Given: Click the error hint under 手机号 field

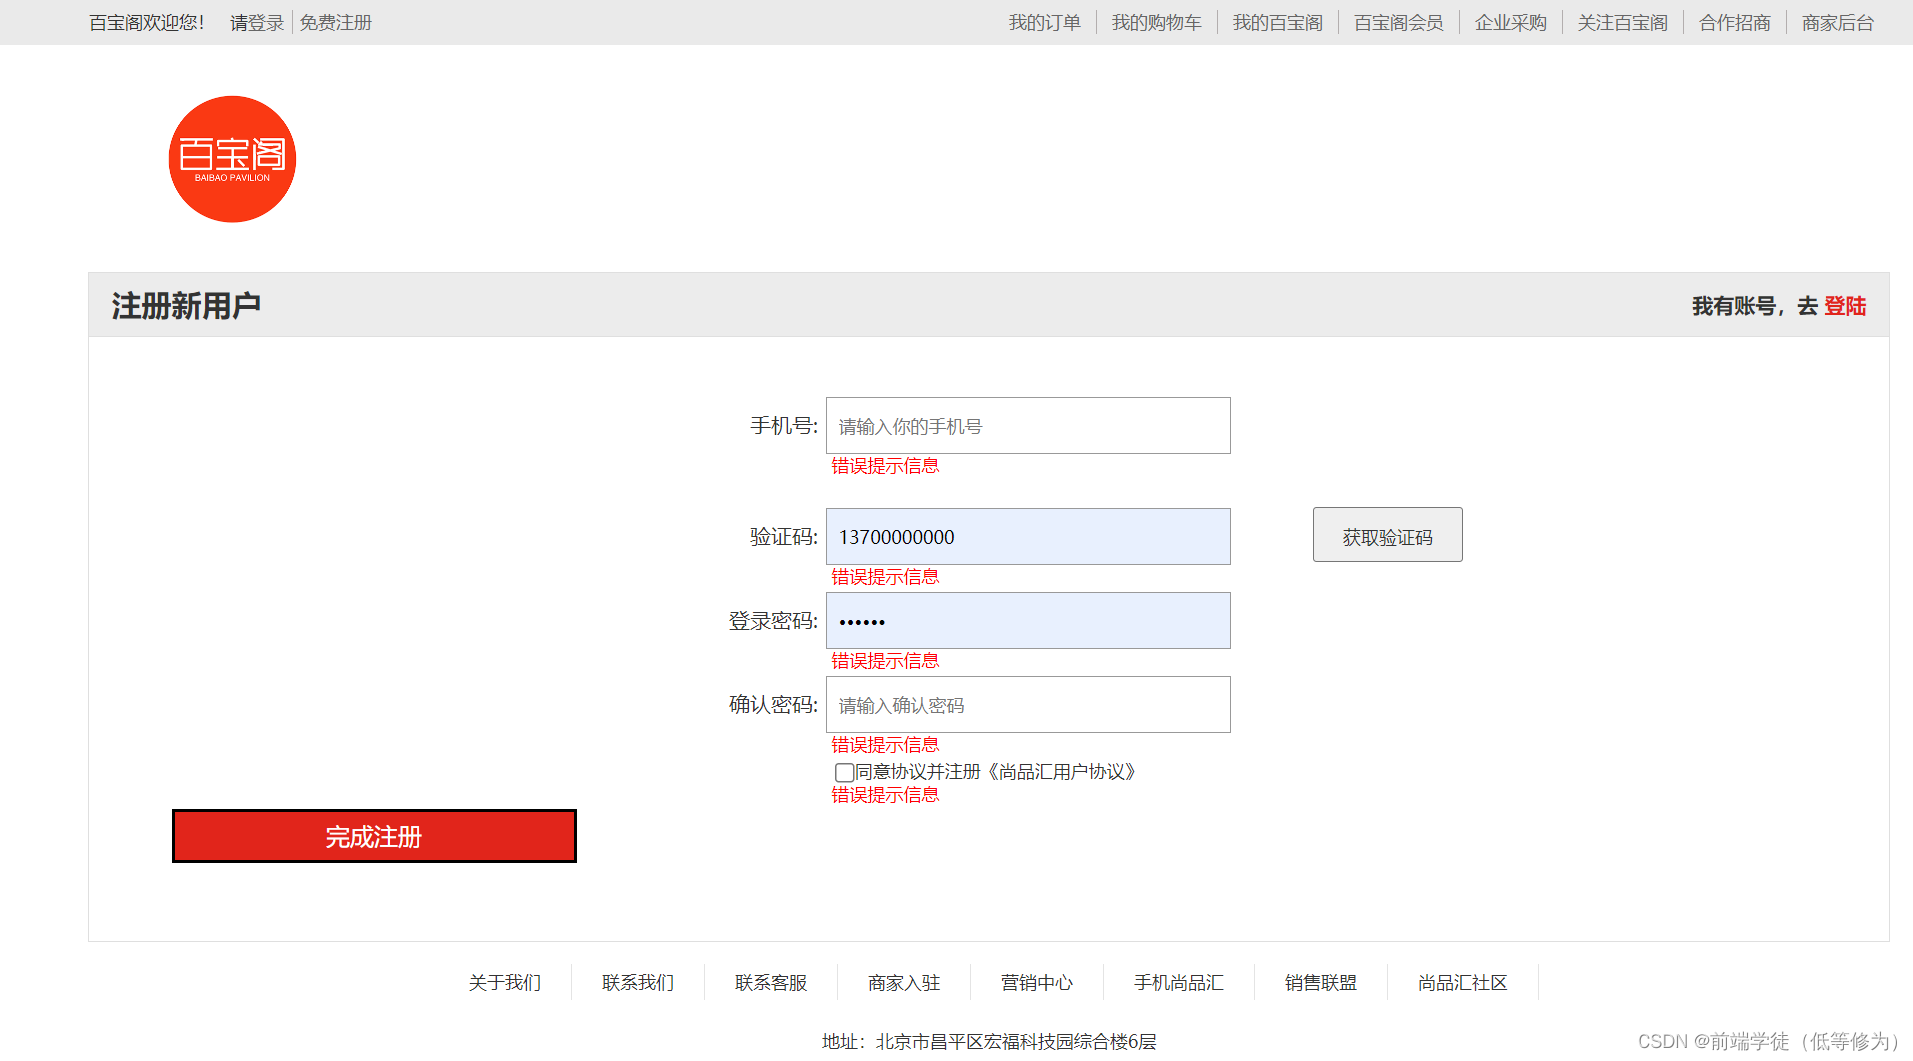Looking at the screenshot, I should [x=885, y=466].
